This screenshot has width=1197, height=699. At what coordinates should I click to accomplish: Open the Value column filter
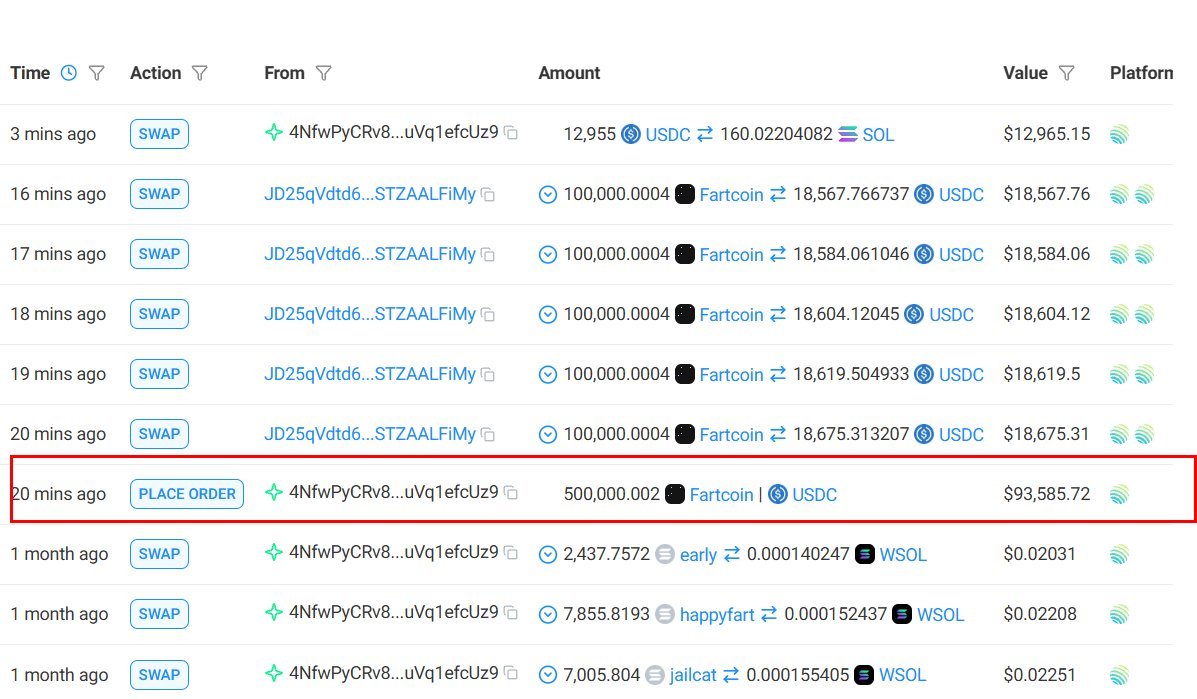[1067, 73]
